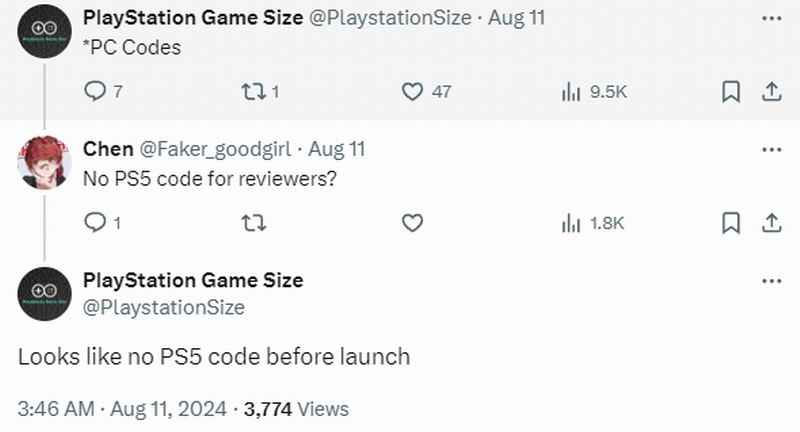The height and width of the screenshot is (432, 800).
Task: Click PlayStation Game Size avatar on main tweet
Action: [45, 293]
